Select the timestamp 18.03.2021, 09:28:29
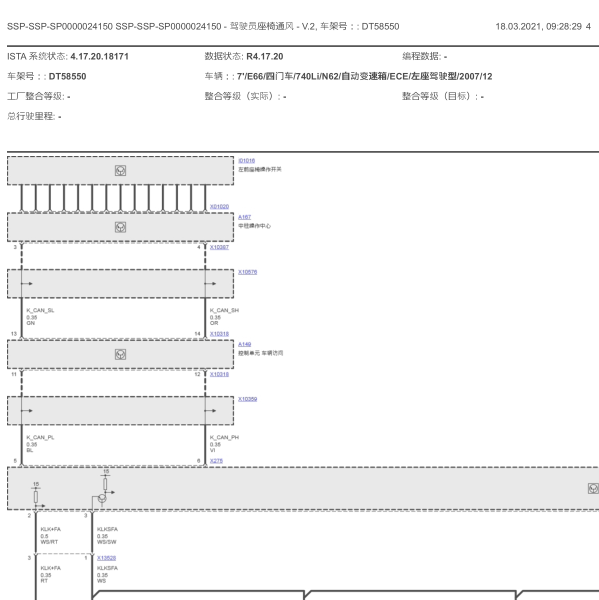 tap(539, 26)
